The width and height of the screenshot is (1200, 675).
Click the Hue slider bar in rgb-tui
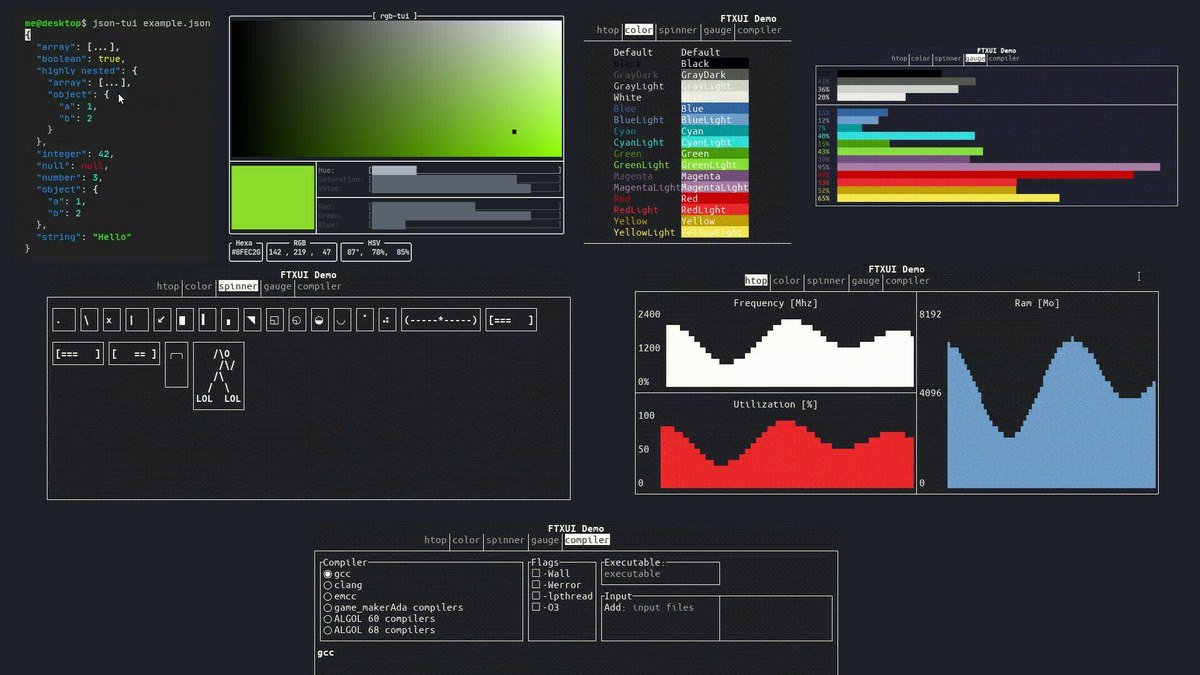(464, 171)
